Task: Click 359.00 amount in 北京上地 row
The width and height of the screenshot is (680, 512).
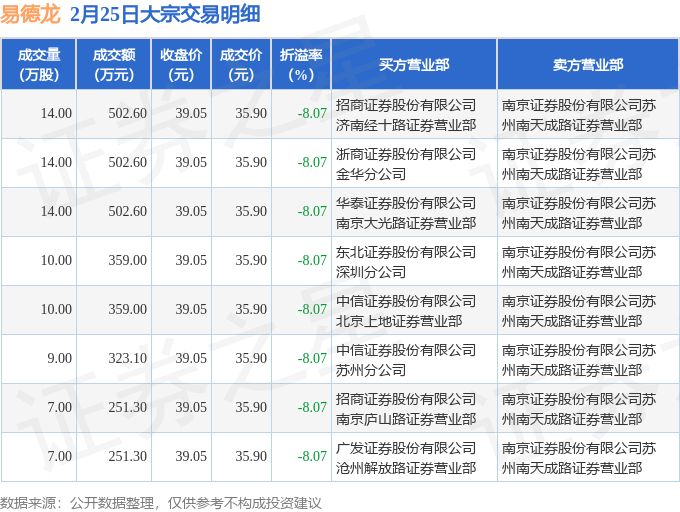Action: pos(128,310)
